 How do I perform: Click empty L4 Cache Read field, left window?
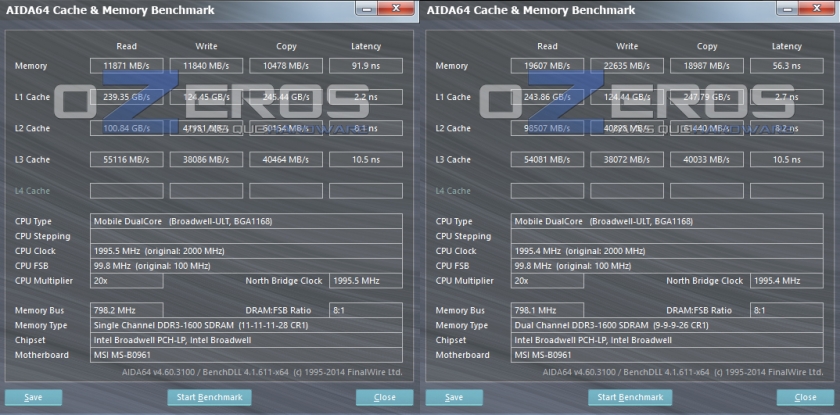pos(126,191)
